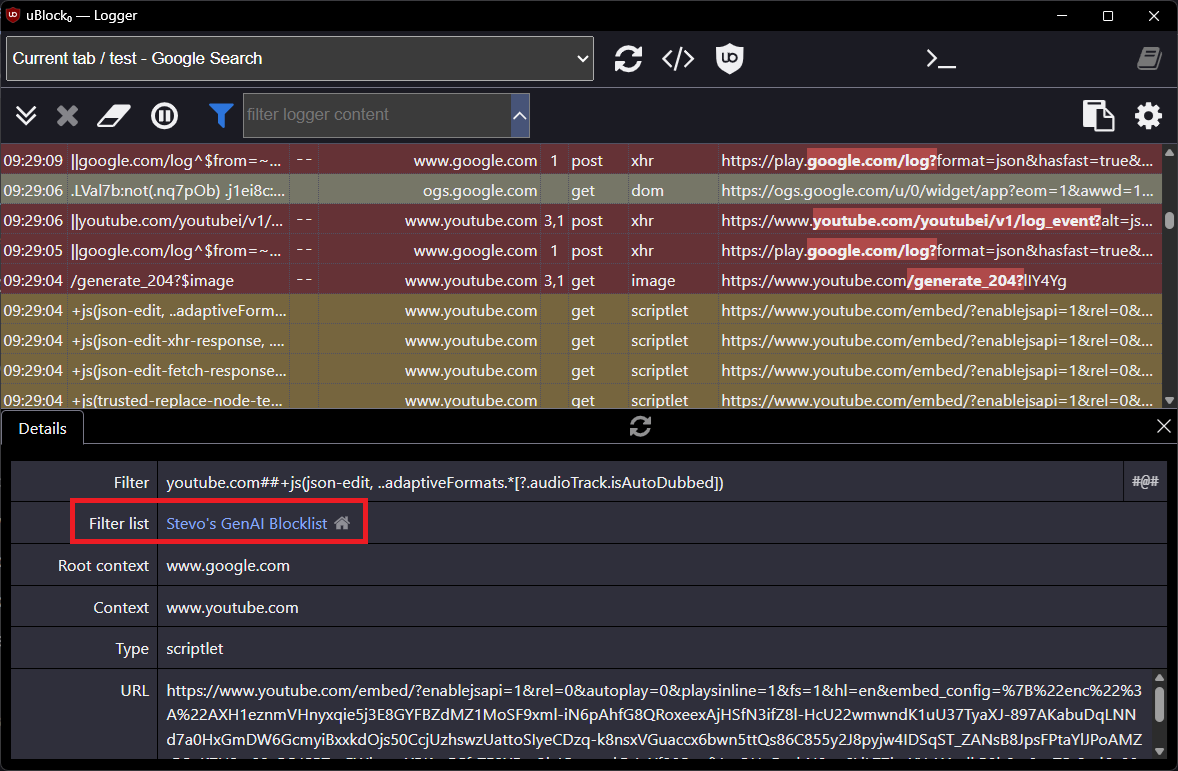Open the DOM inspector code icon
The width and height of the screenshot is (1178, 771).
click(678, 59)
